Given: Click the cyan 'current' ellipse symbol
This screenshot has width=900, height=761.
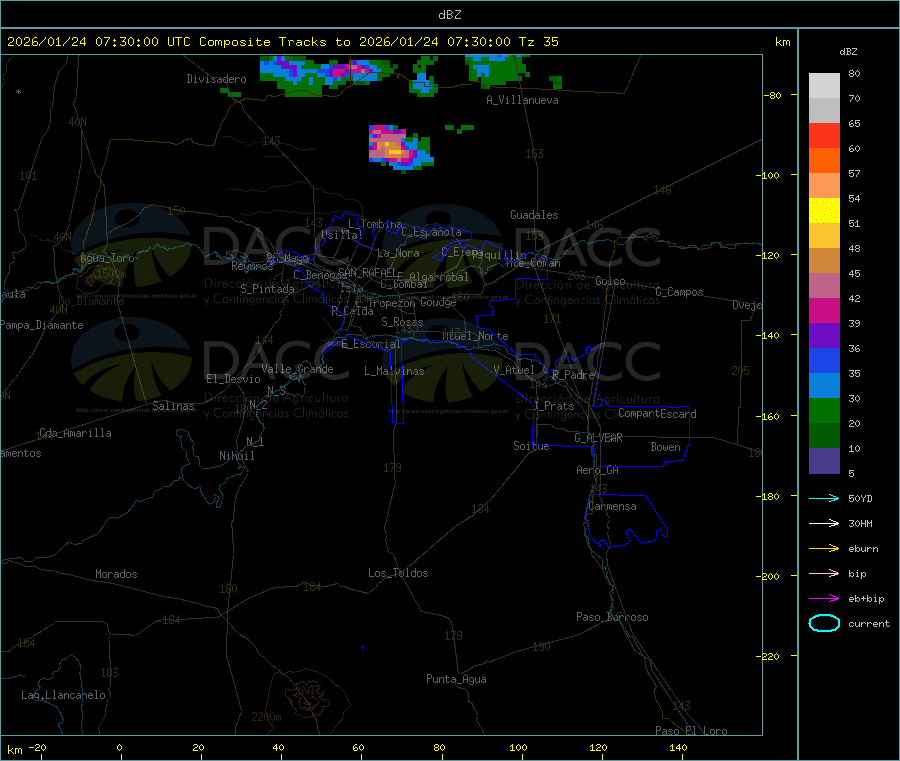Looking at the screenshot, I should click(824, 623).
